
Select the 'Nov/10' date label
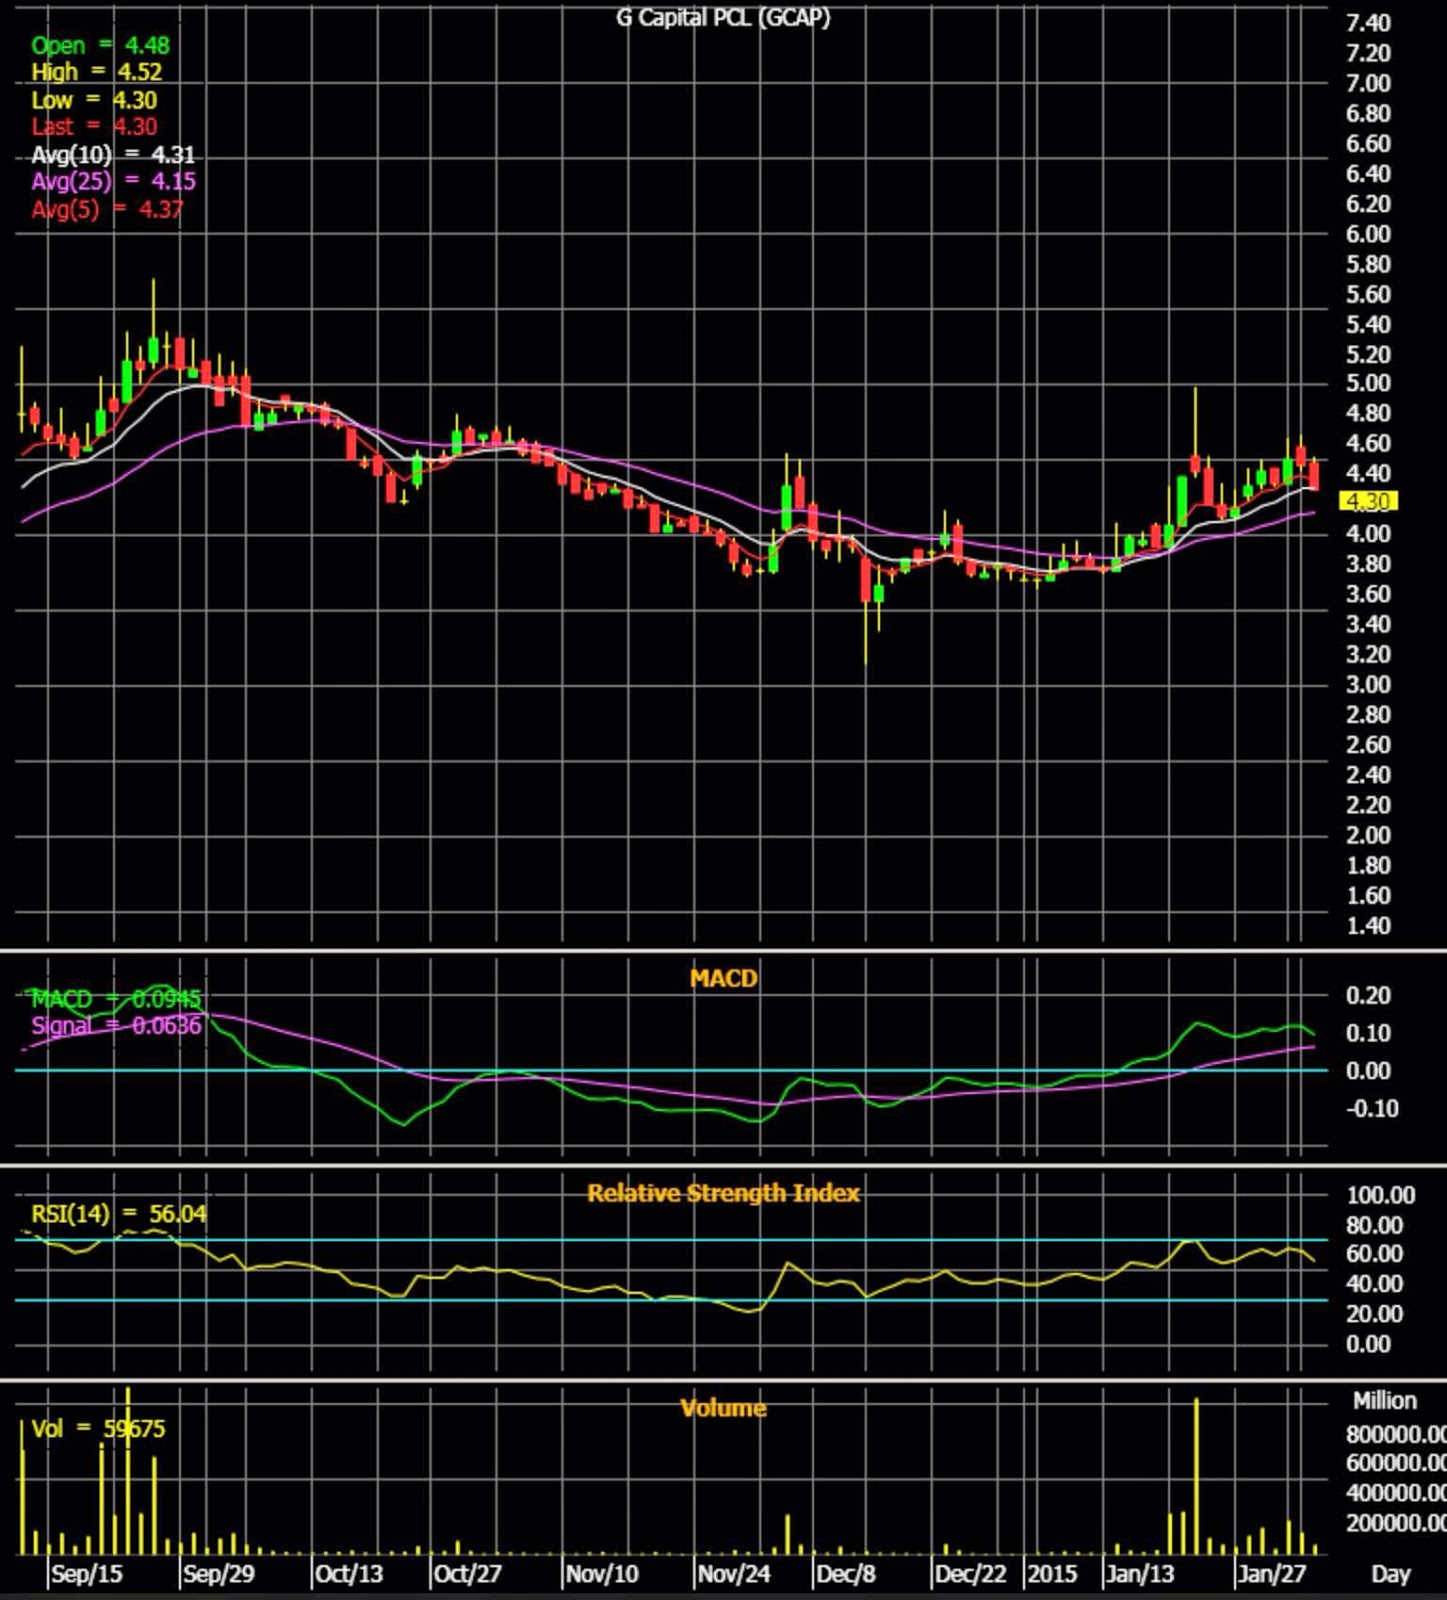(602, 1574)
